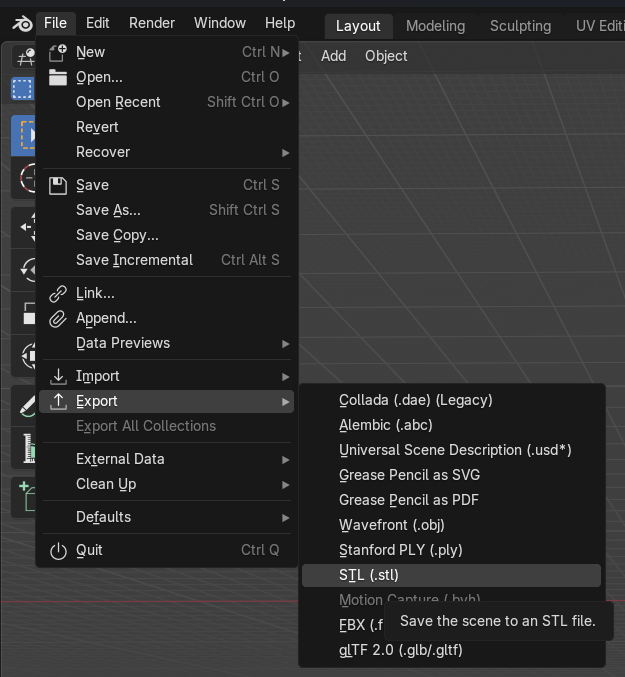Viewport: 625px width, 677px height.
Task: Export as Alembic (.abc)
Action: (451, 425)
